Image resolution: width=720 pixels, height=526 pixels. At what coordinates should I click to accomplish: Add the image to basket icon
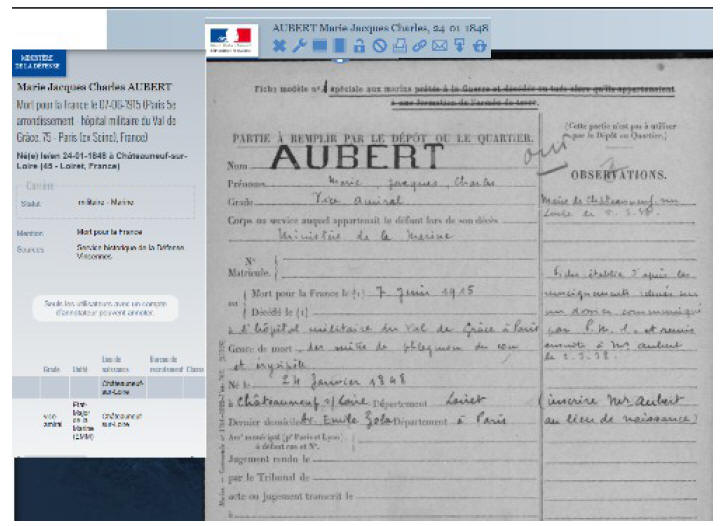479,46
